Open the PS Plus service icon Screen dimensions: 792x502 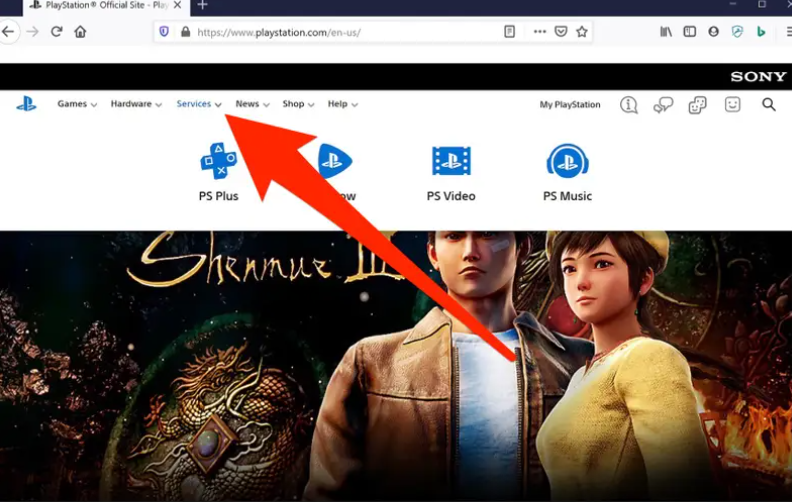[x=218, y=161]
